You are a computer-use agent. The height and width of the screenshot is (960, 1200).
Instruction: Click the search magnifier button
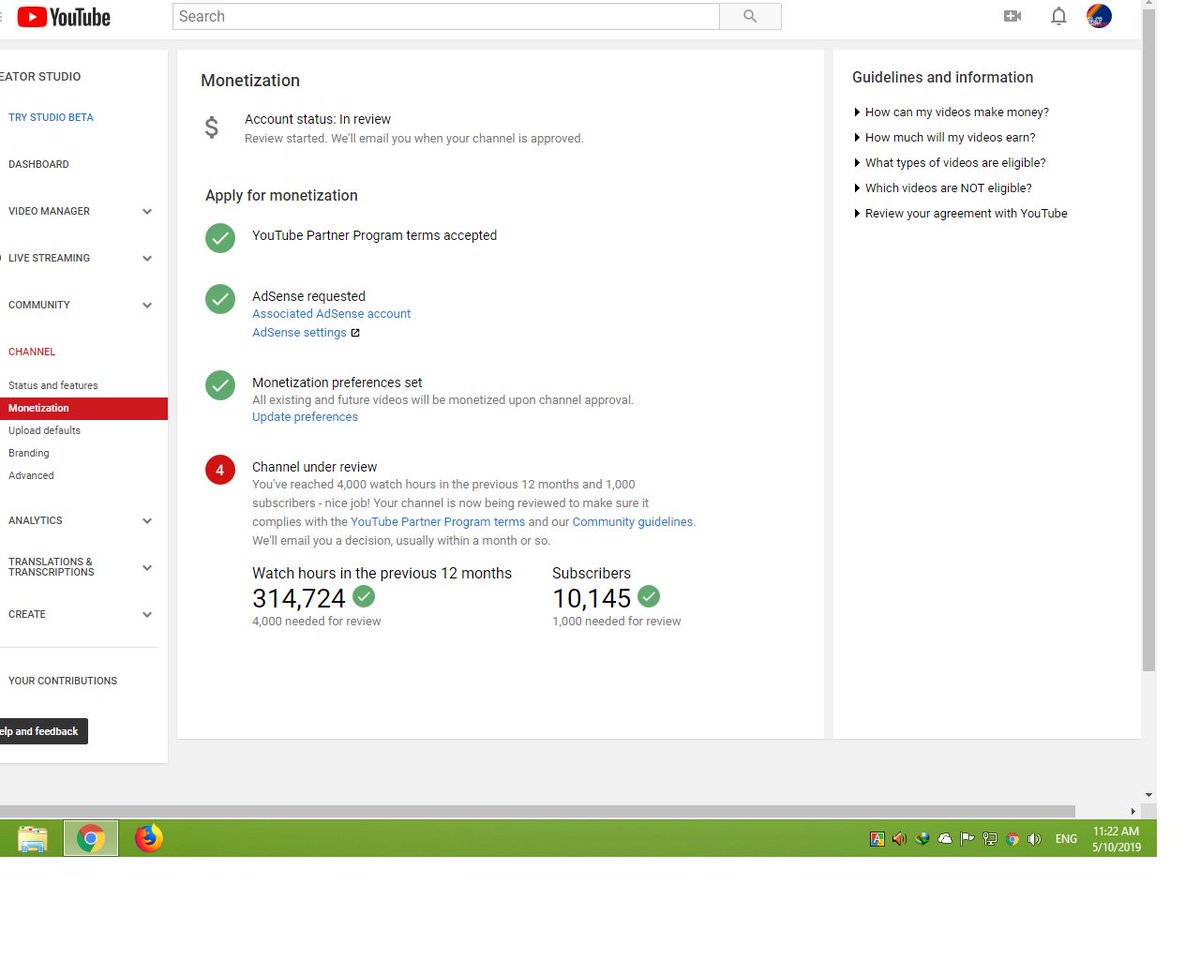(750, 16)
